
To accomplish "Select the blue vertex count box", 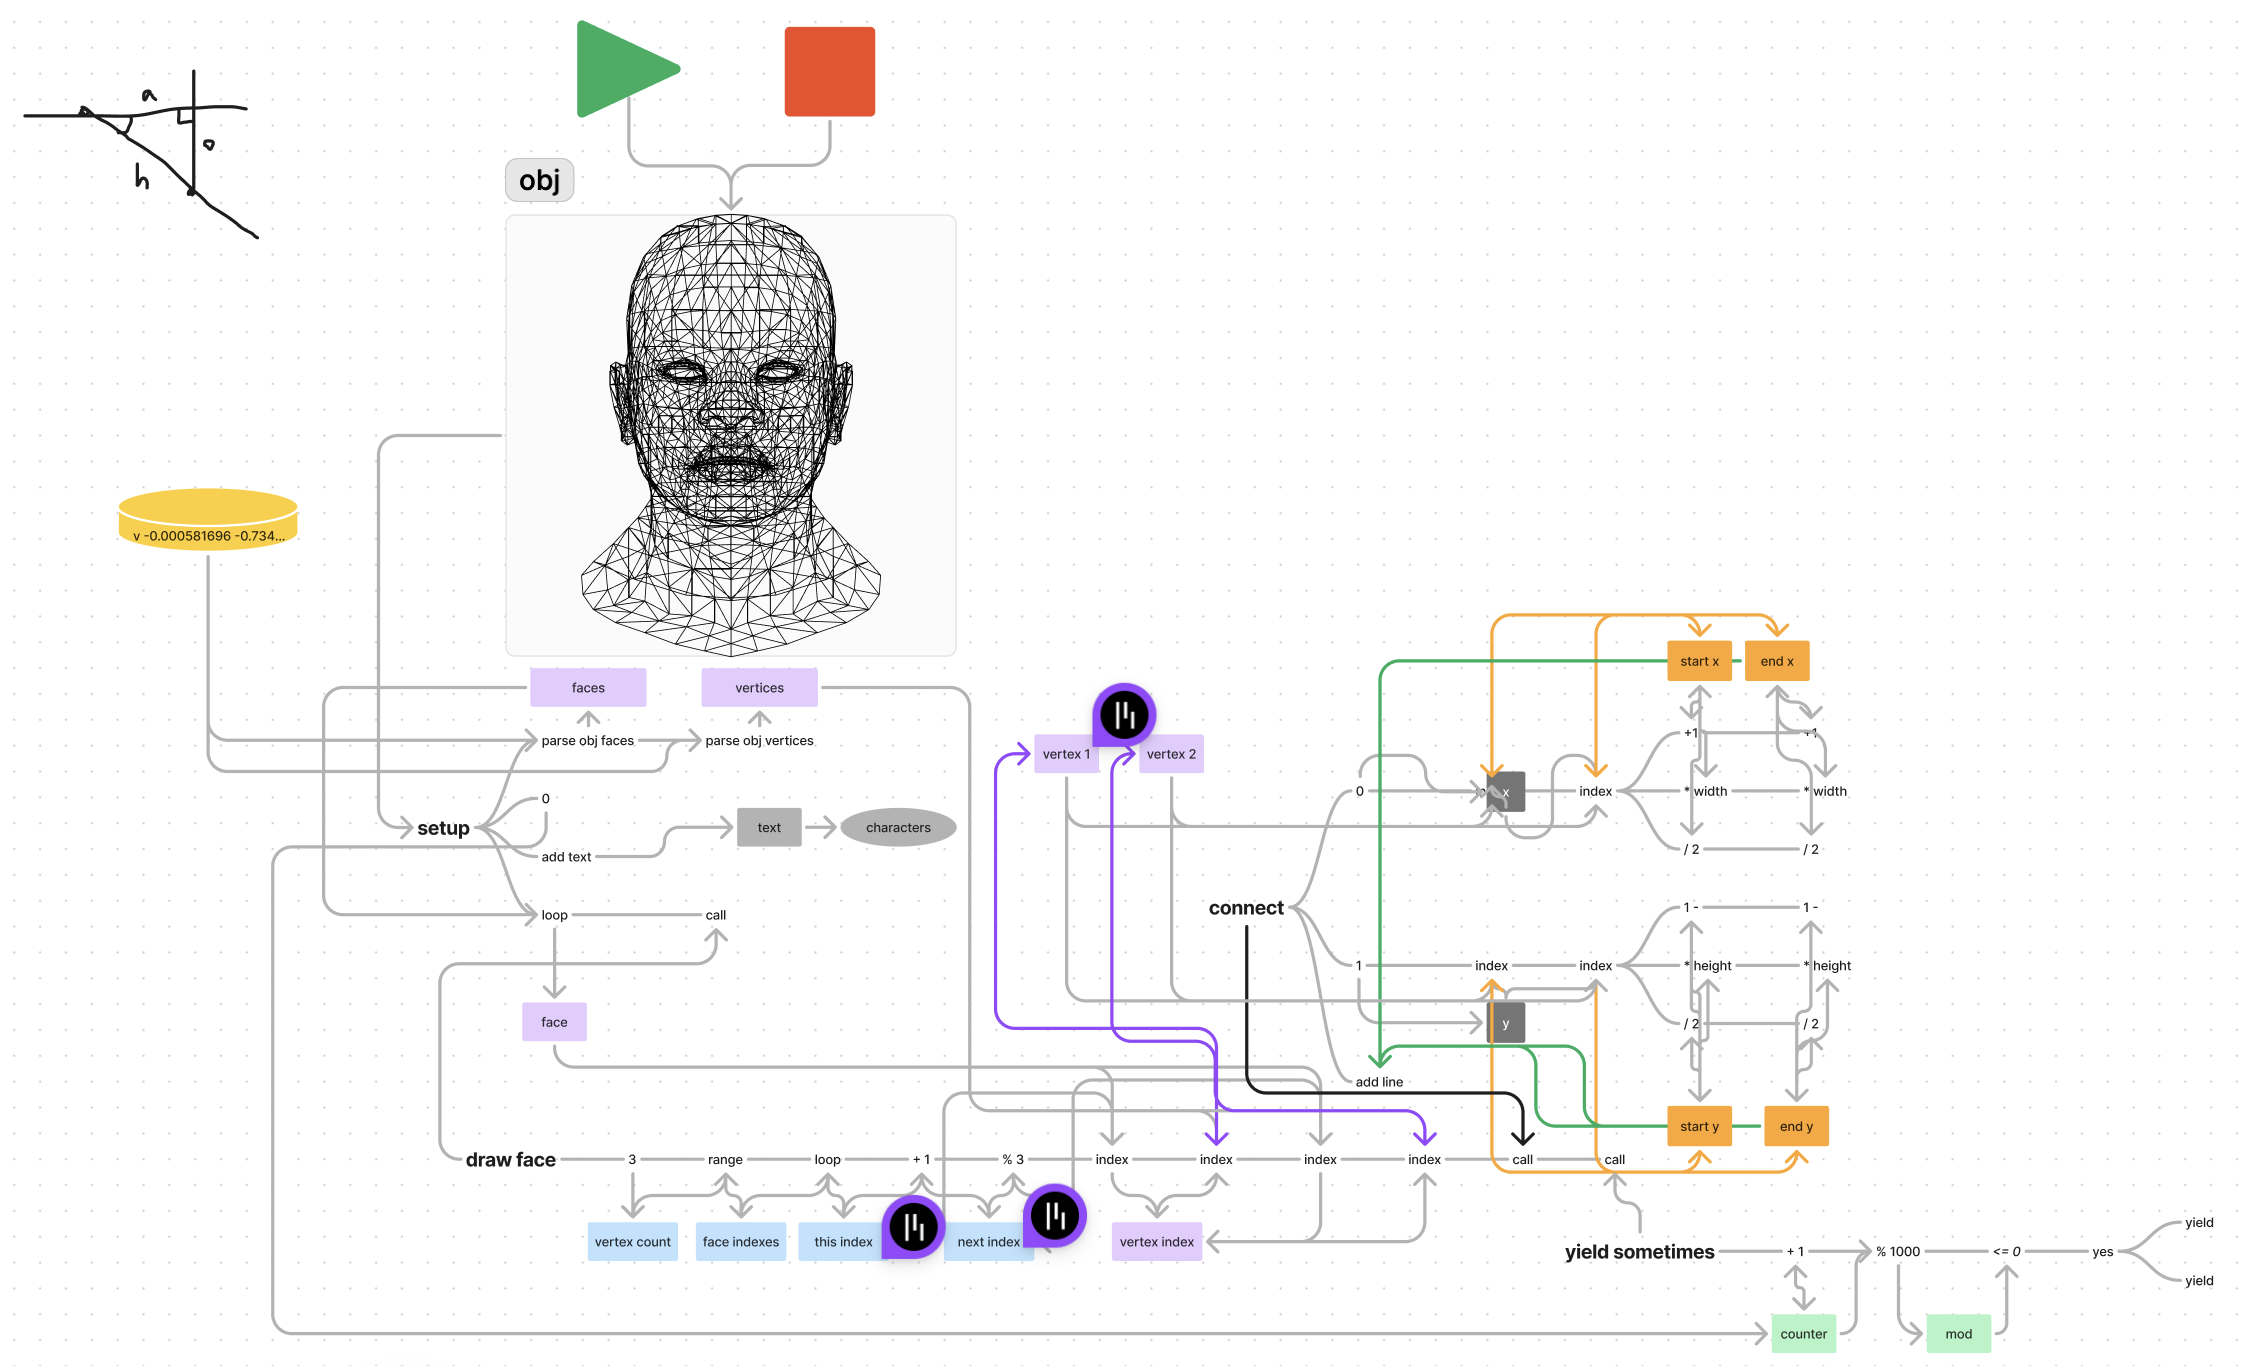I will click(632, 1241).
